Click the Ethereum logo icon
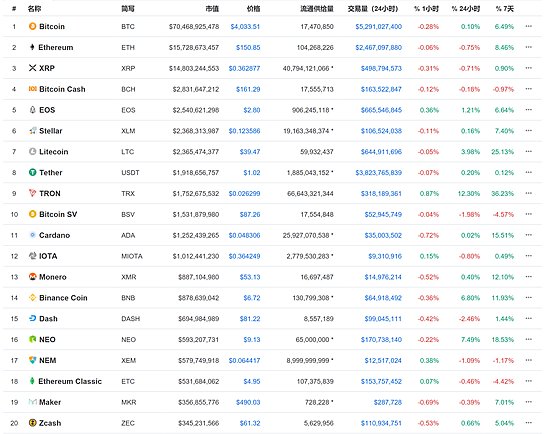The width and height of the screenshot is (553, 434). click(x=32, y=47)
